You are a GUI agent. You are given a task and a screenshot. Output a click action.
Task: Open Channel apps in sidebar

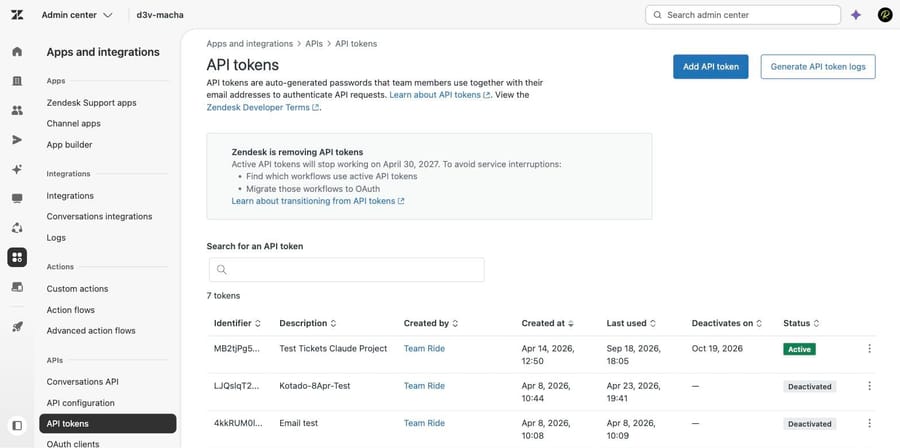tap(73, 123)
